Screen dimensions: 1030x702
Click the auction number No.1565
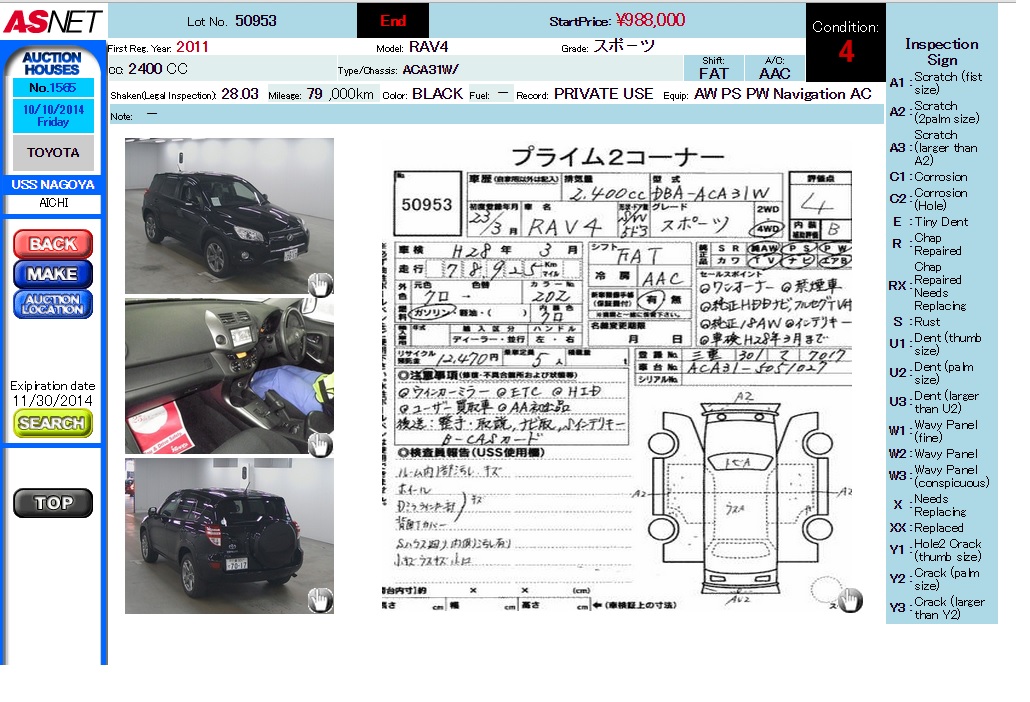pyautogui.click(x=53, y=88)
